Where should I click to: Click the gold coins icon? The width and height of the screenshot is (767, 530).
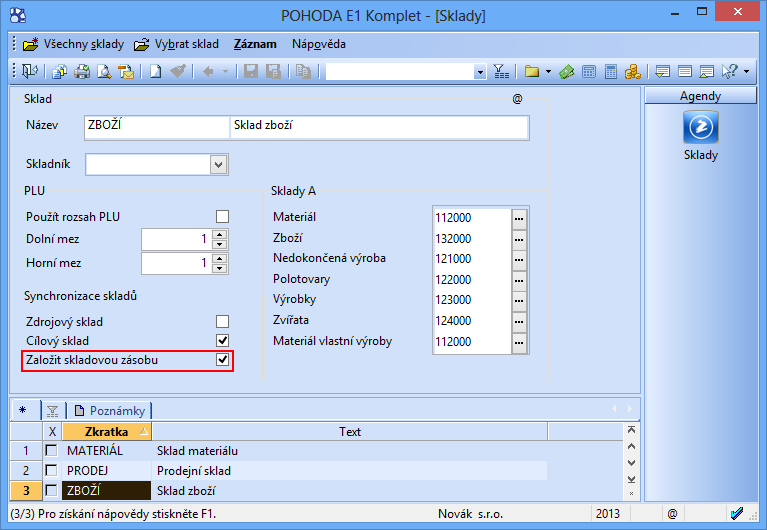point(632,72)
